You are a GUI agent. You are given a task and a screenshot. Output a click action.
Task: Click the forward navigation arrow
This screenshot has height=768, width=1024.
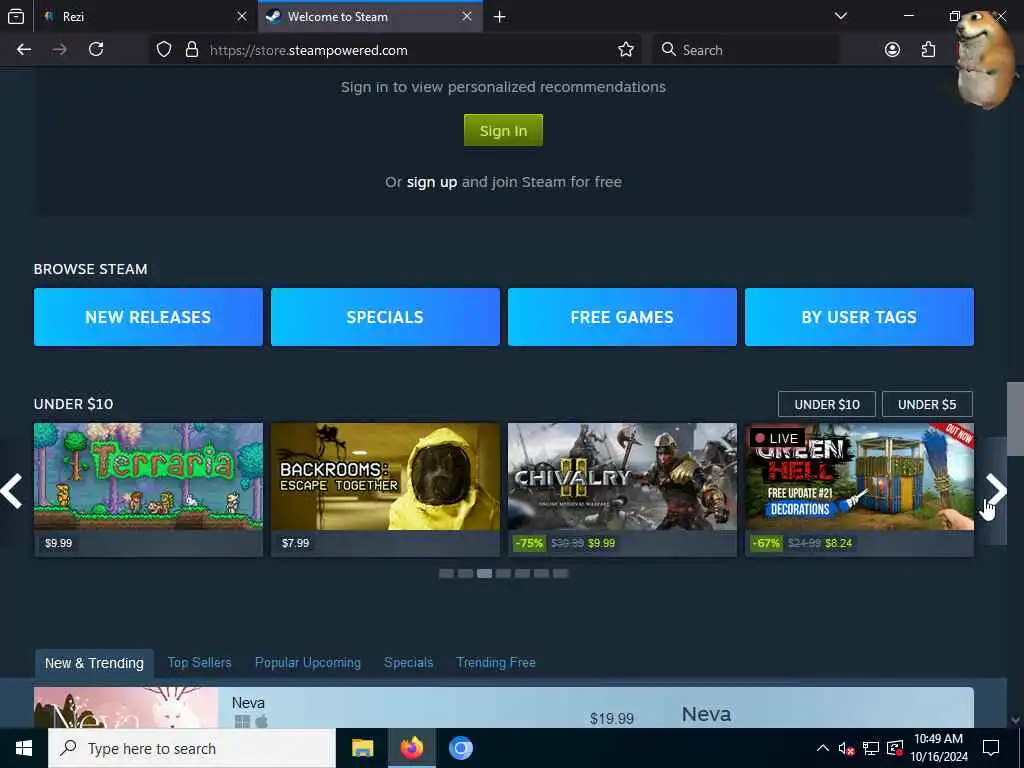click(59, 50)
